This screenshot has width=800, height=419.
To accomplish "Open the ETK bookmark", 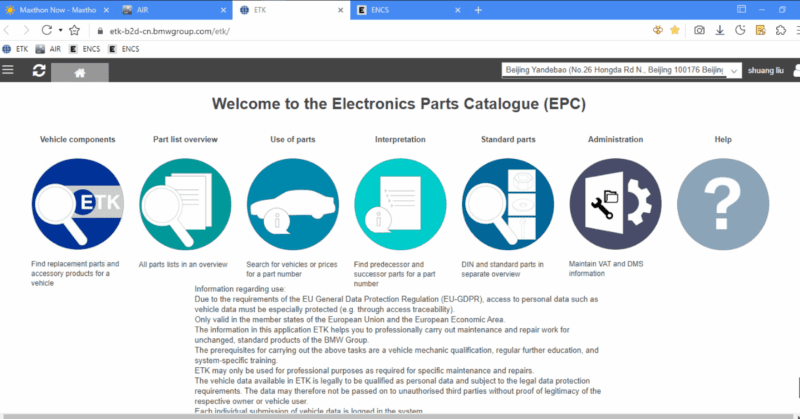I will coord(15,49).
